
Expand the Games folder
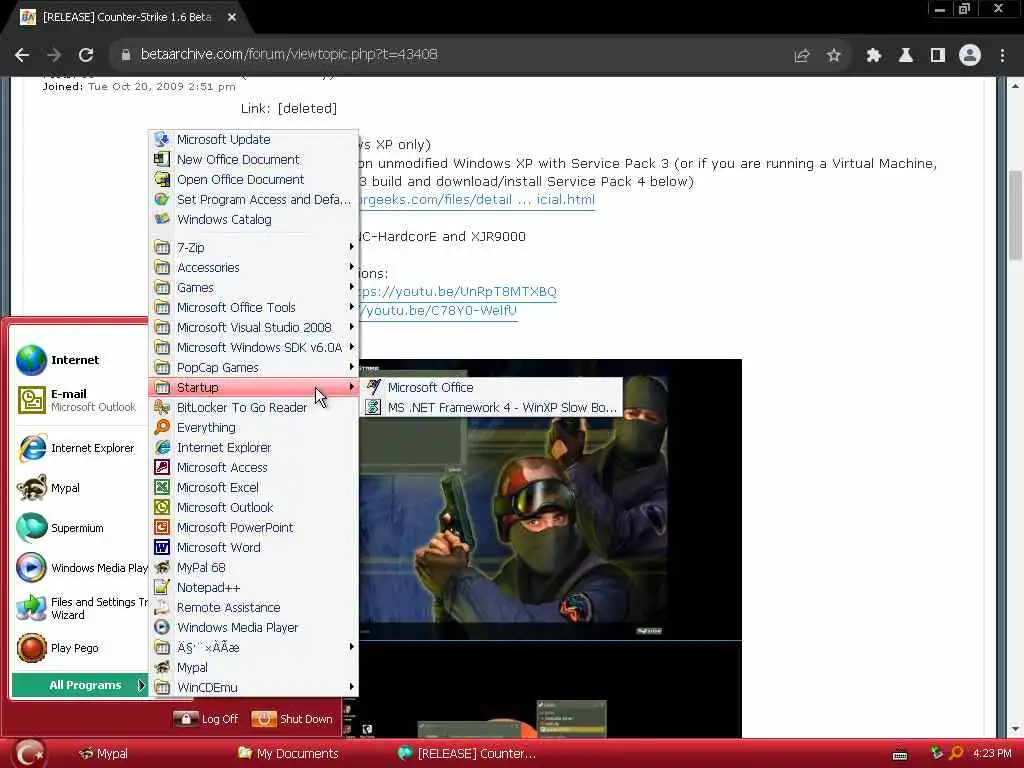point(254,287)
